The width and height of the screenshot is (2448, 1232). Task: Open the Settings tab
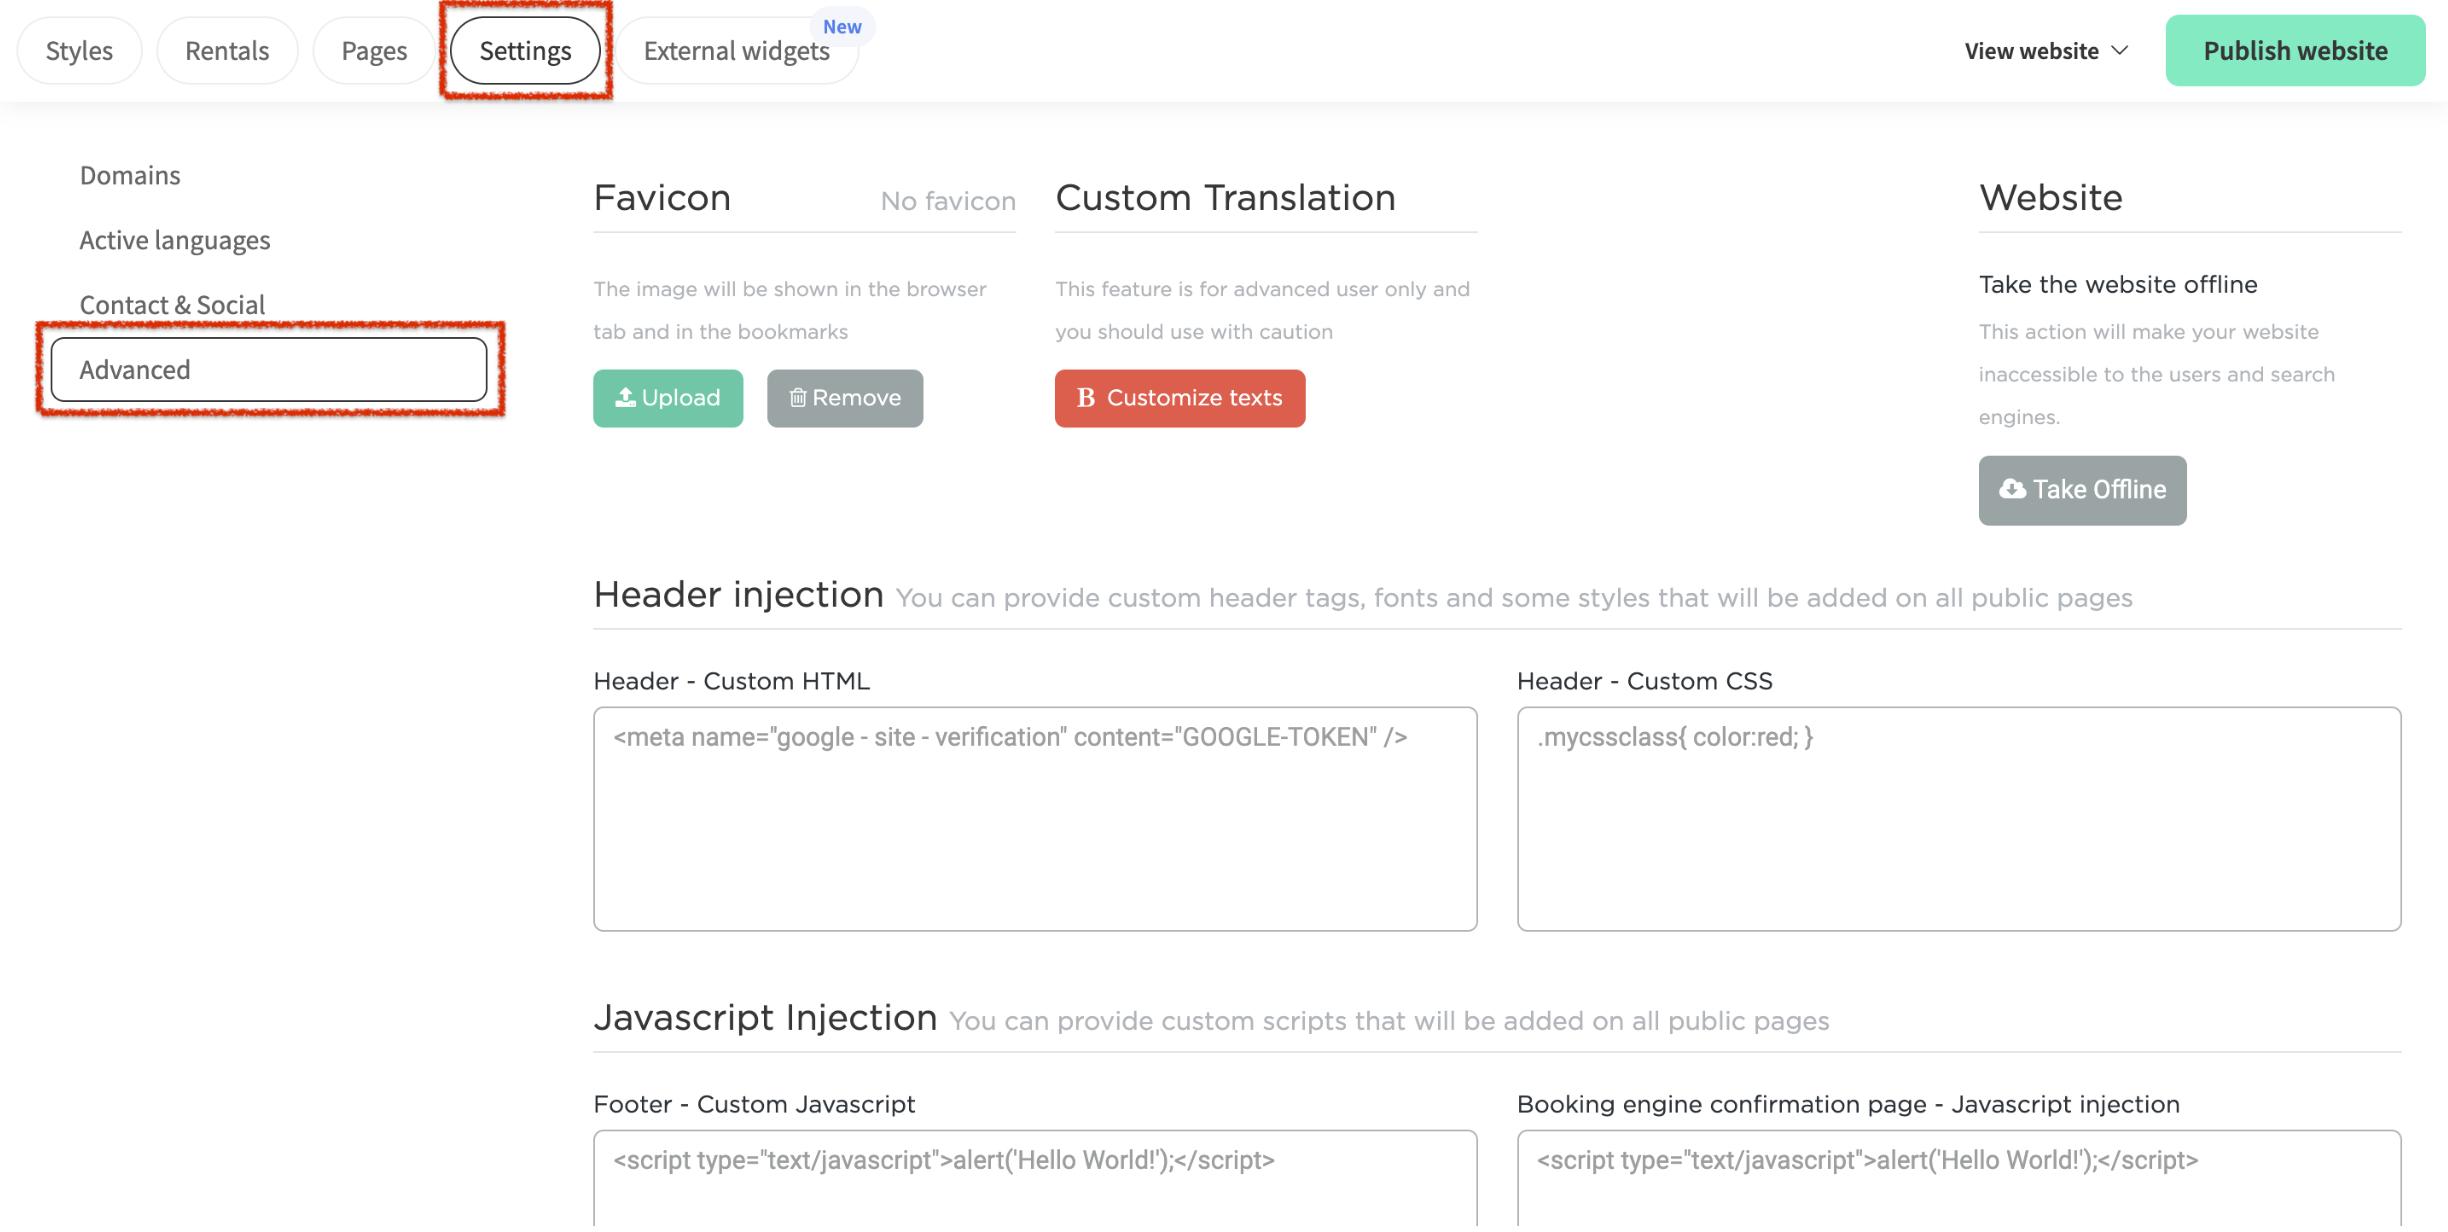[525, 50]
